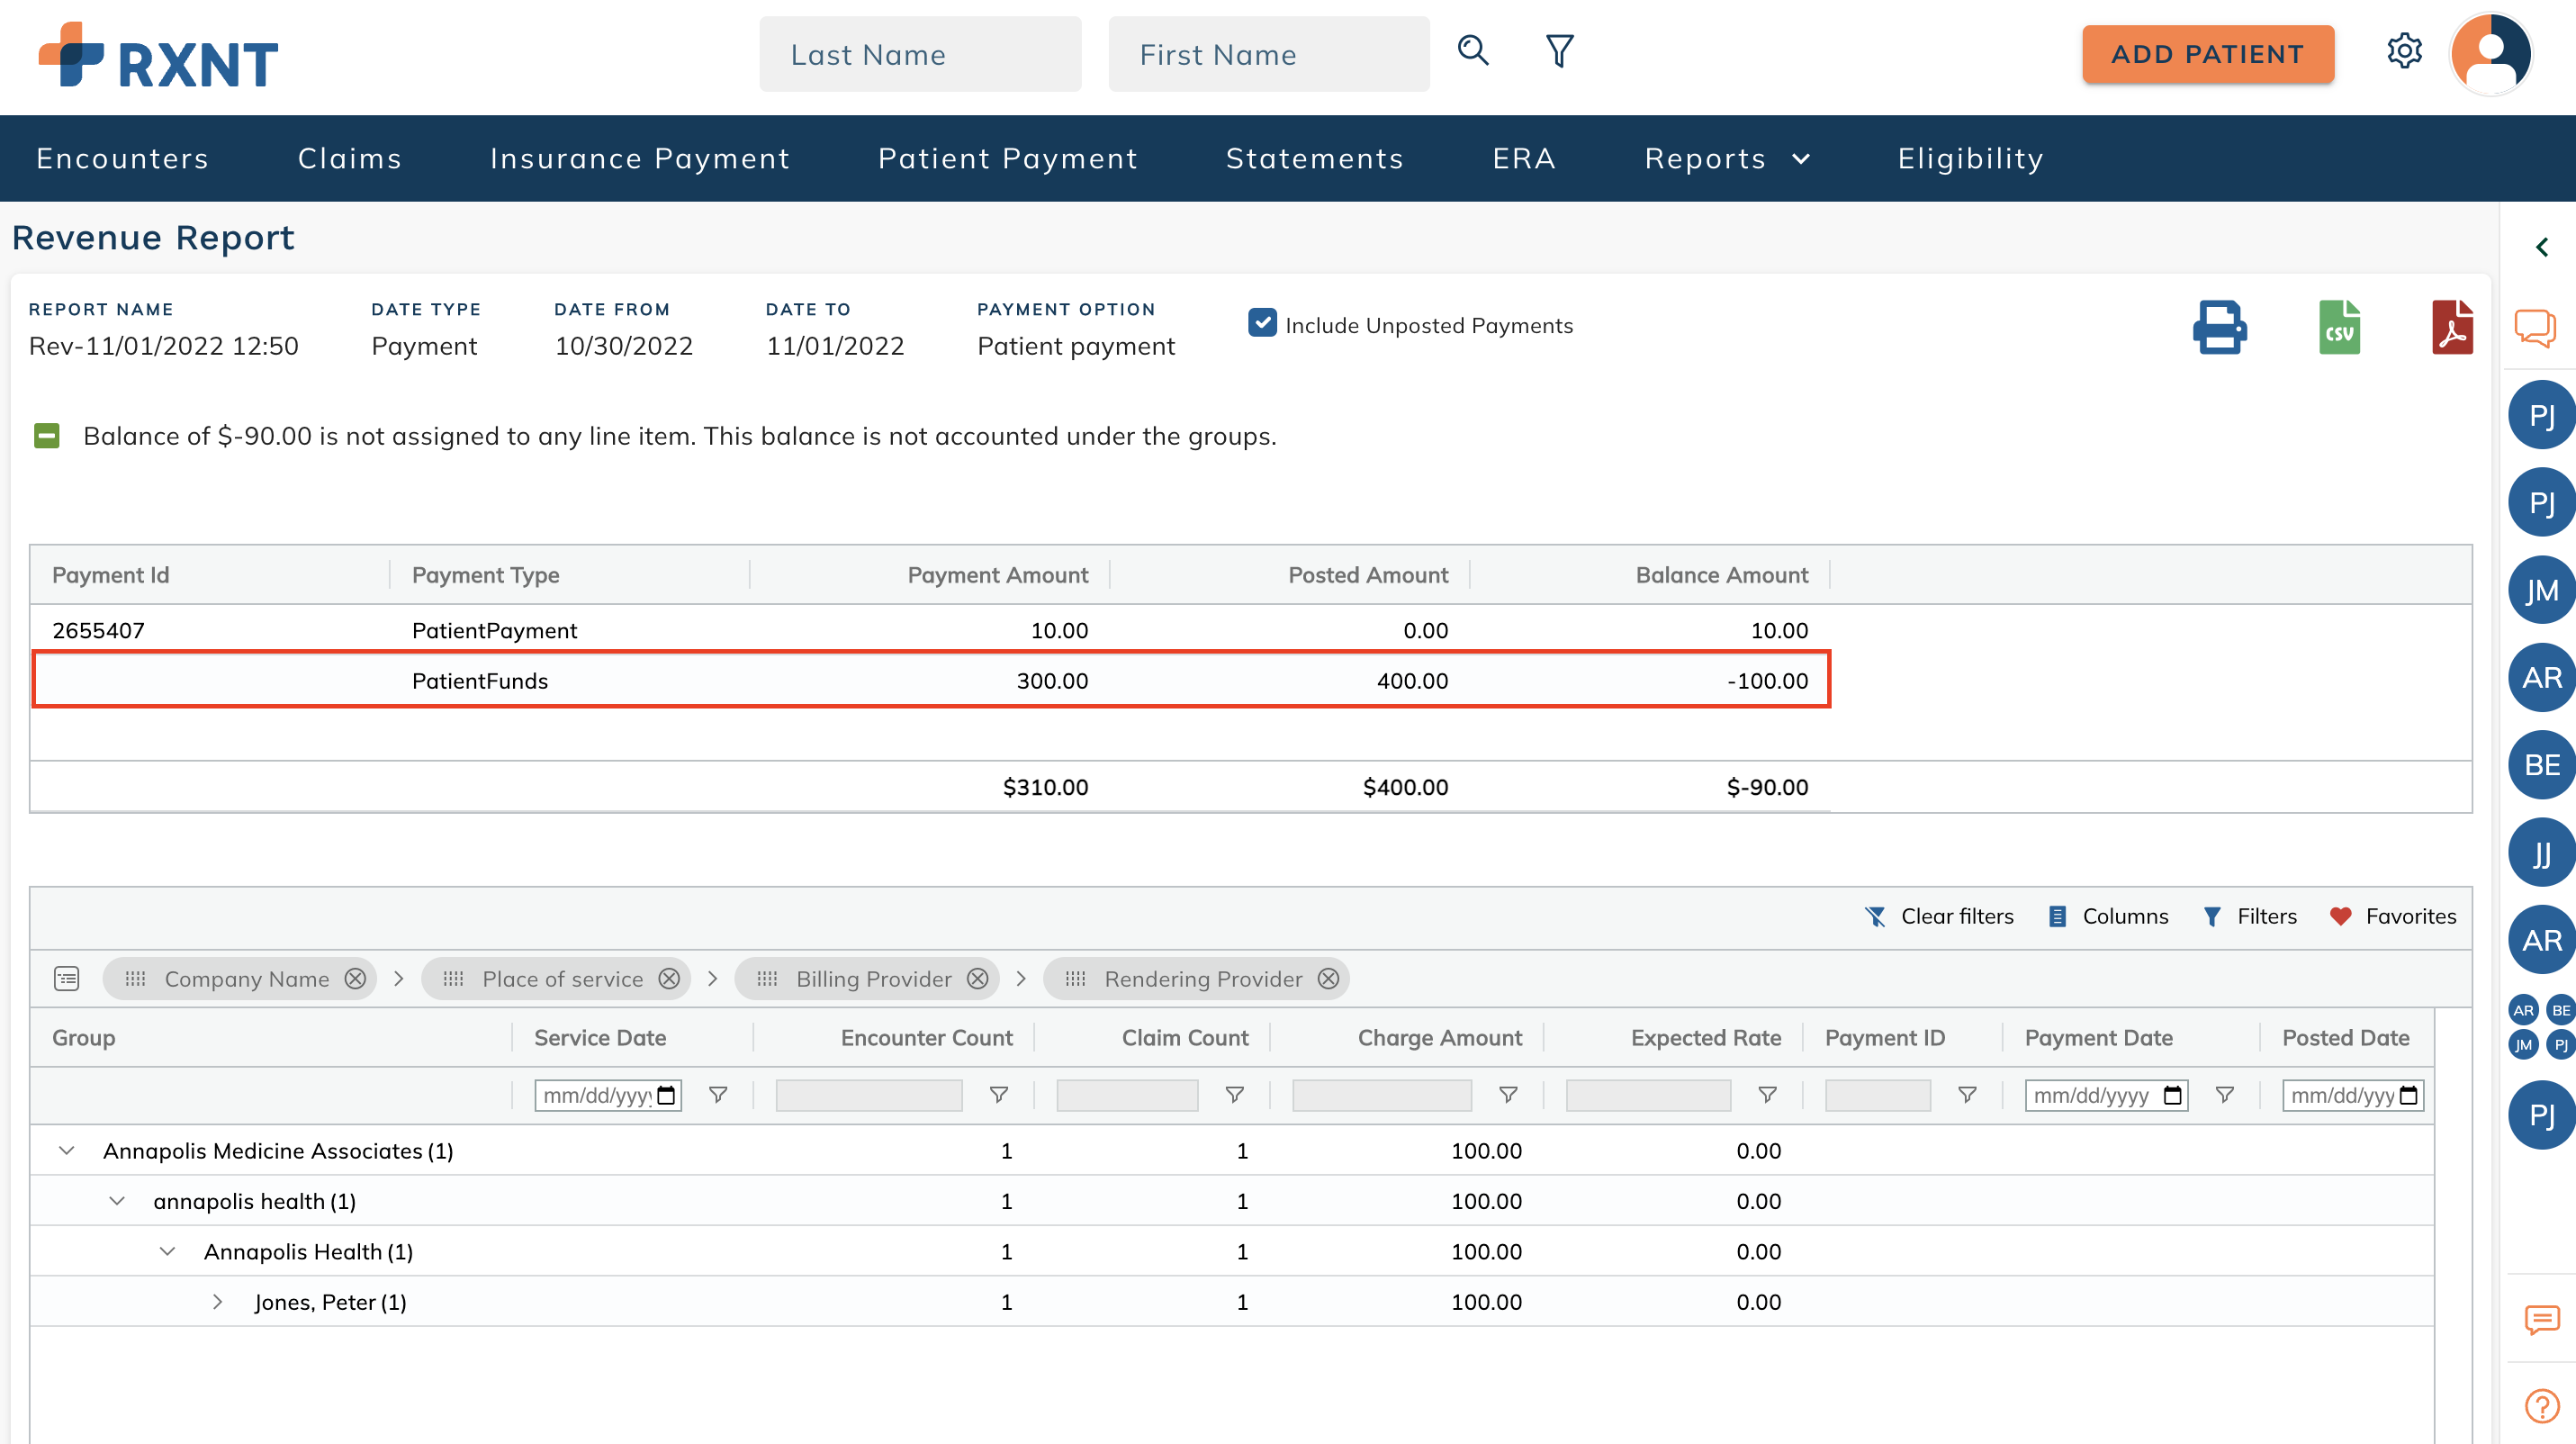Open user profile avatar menu
The width and height of the screenshot is (2576, 1444).
pos(2490,54)
